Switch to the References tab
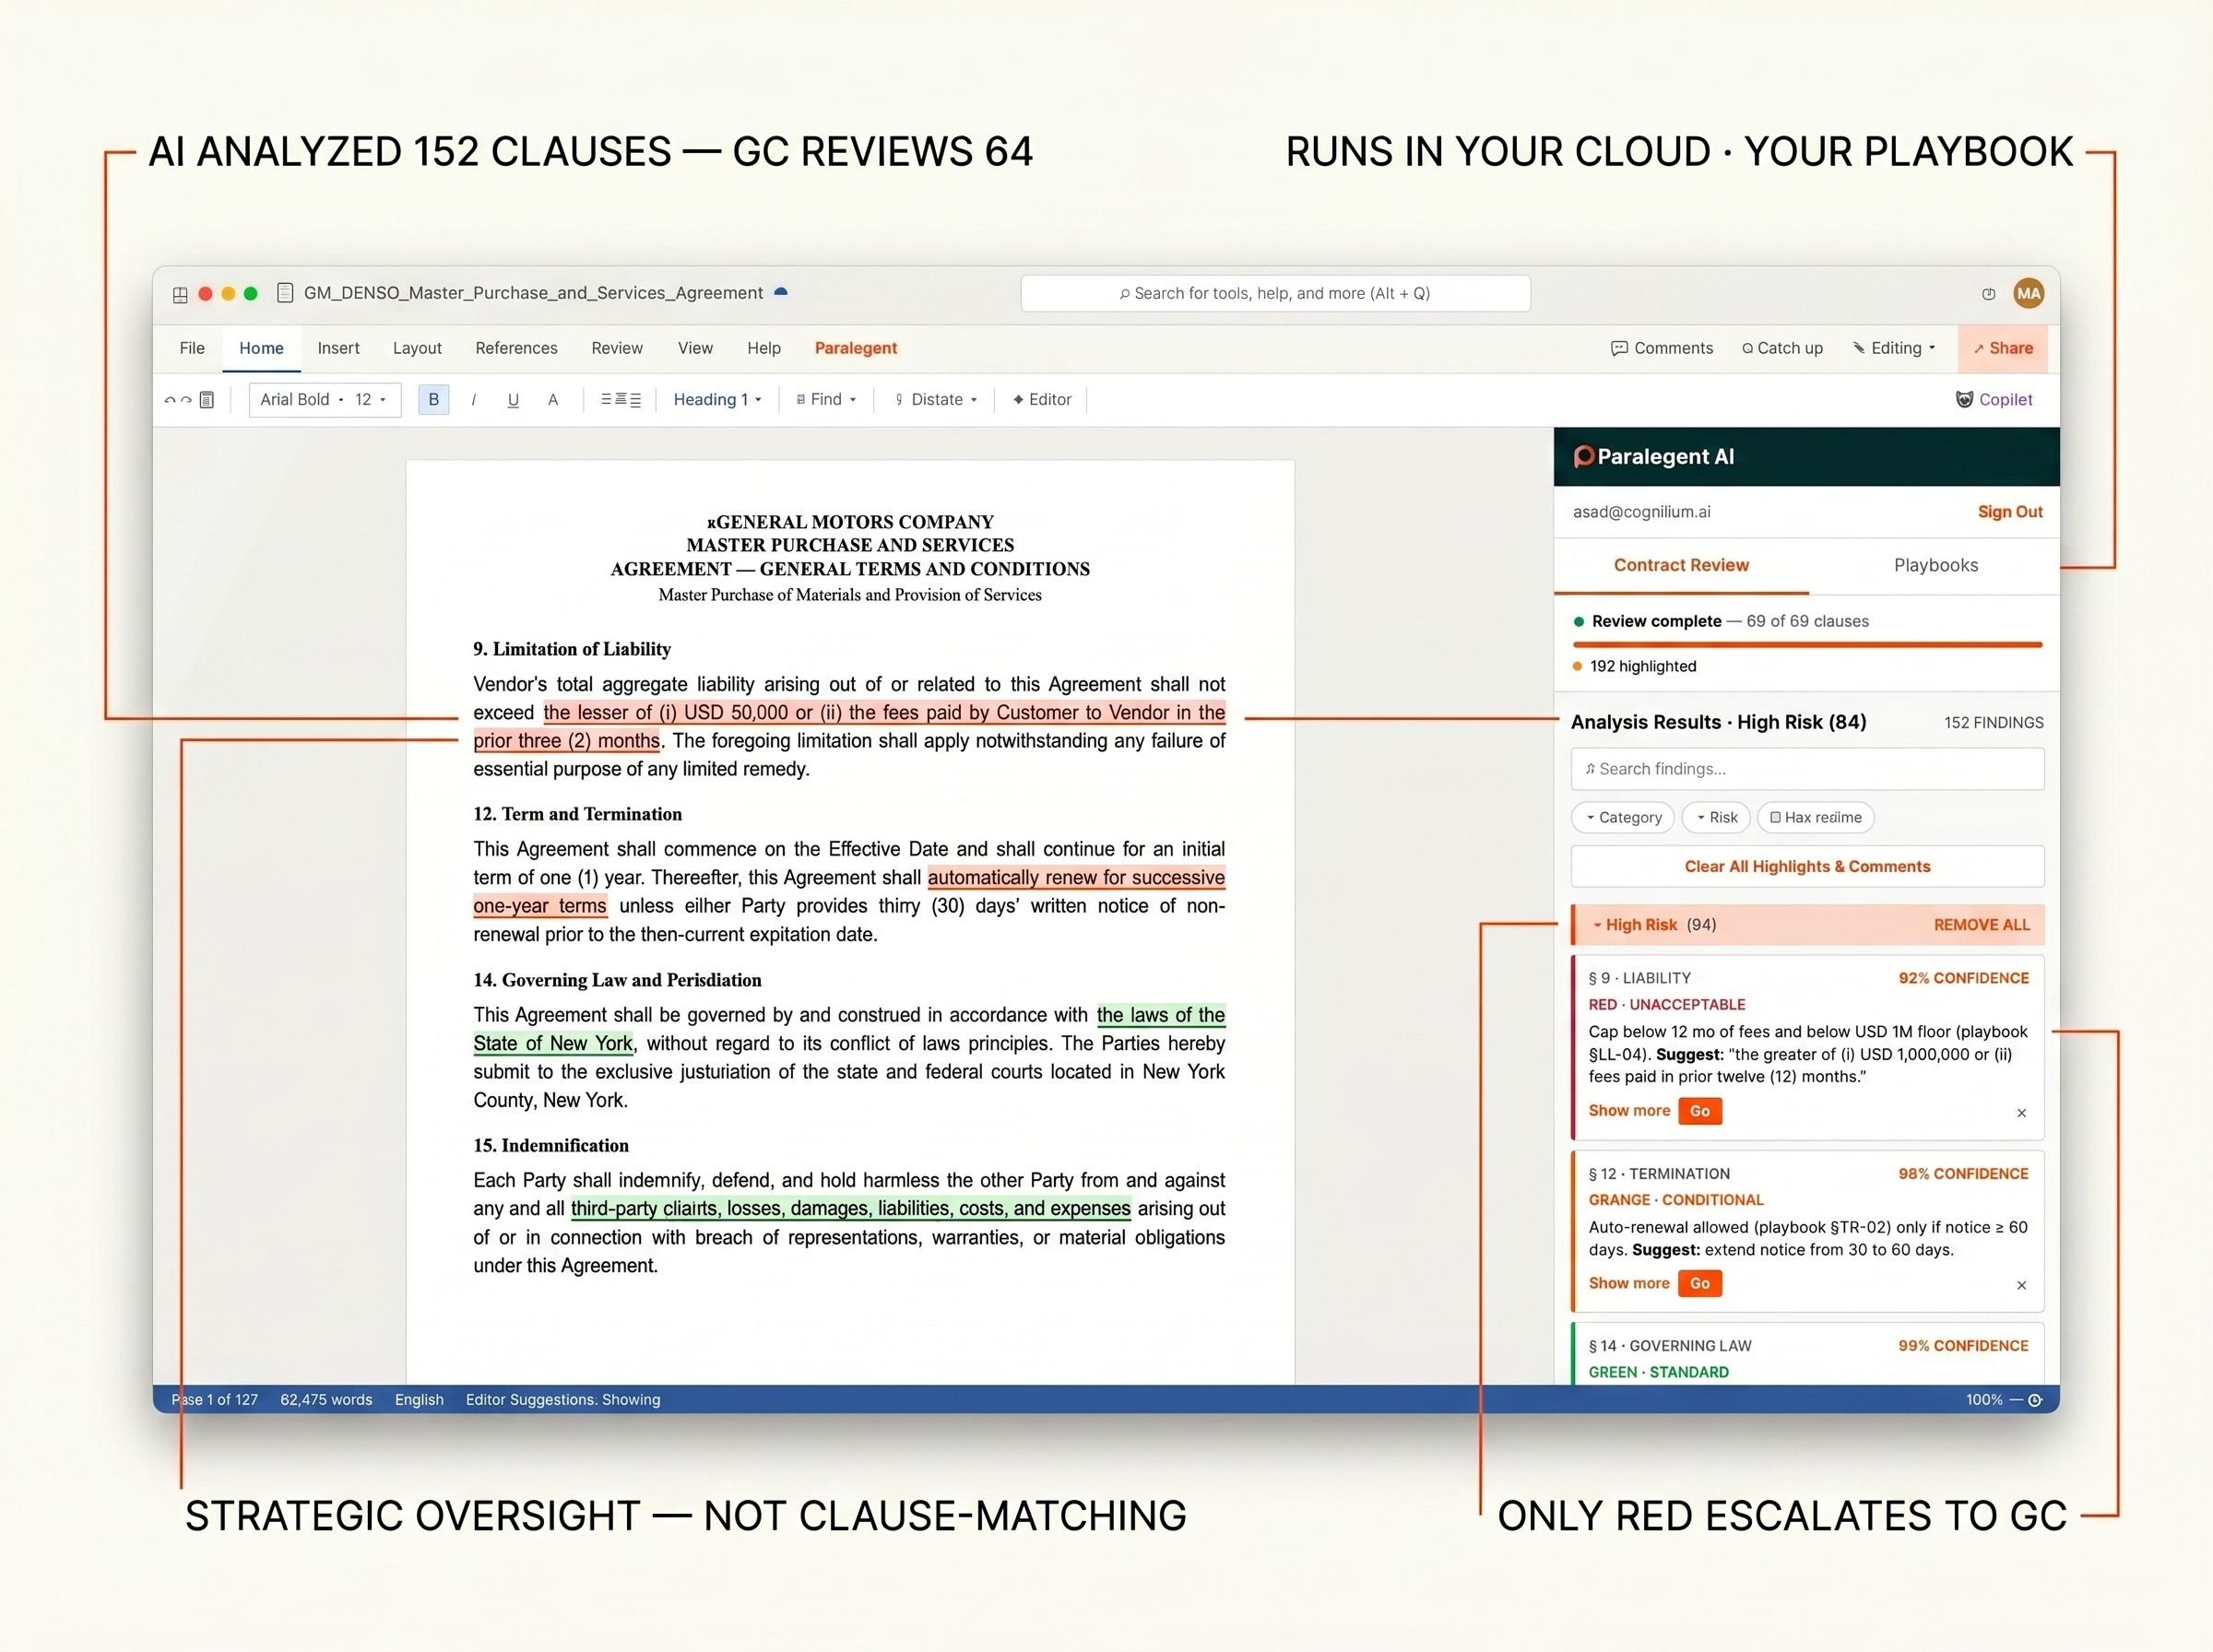The image size is (2213, 1652). pos(516,348)
